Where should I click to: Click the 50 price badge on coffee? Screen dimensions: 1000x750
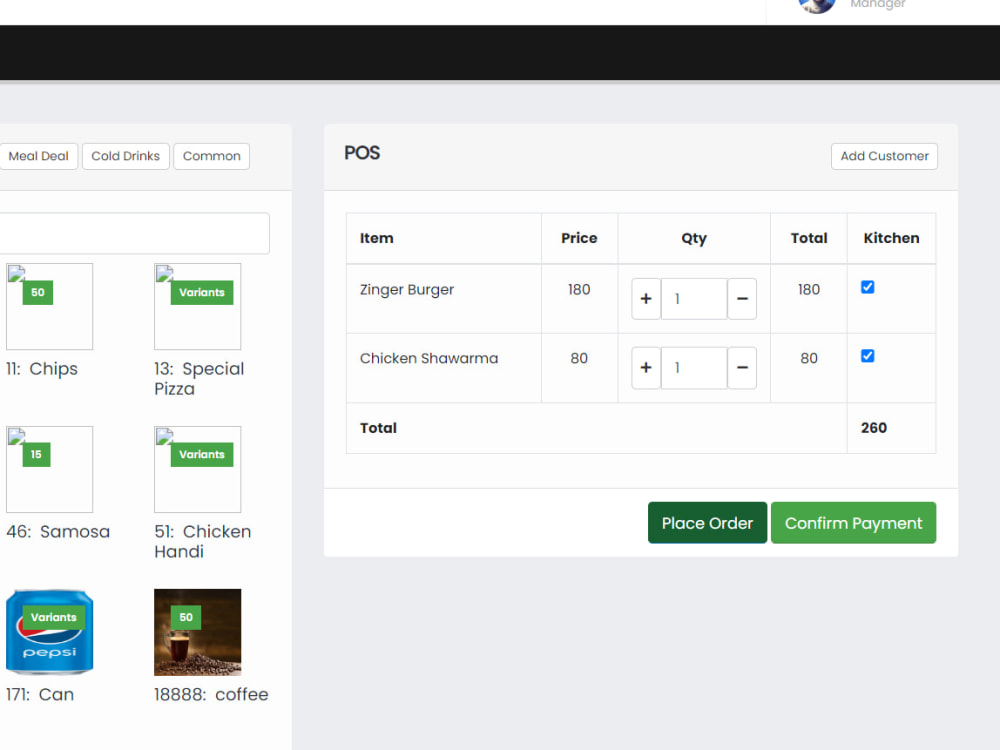point(186,617)
